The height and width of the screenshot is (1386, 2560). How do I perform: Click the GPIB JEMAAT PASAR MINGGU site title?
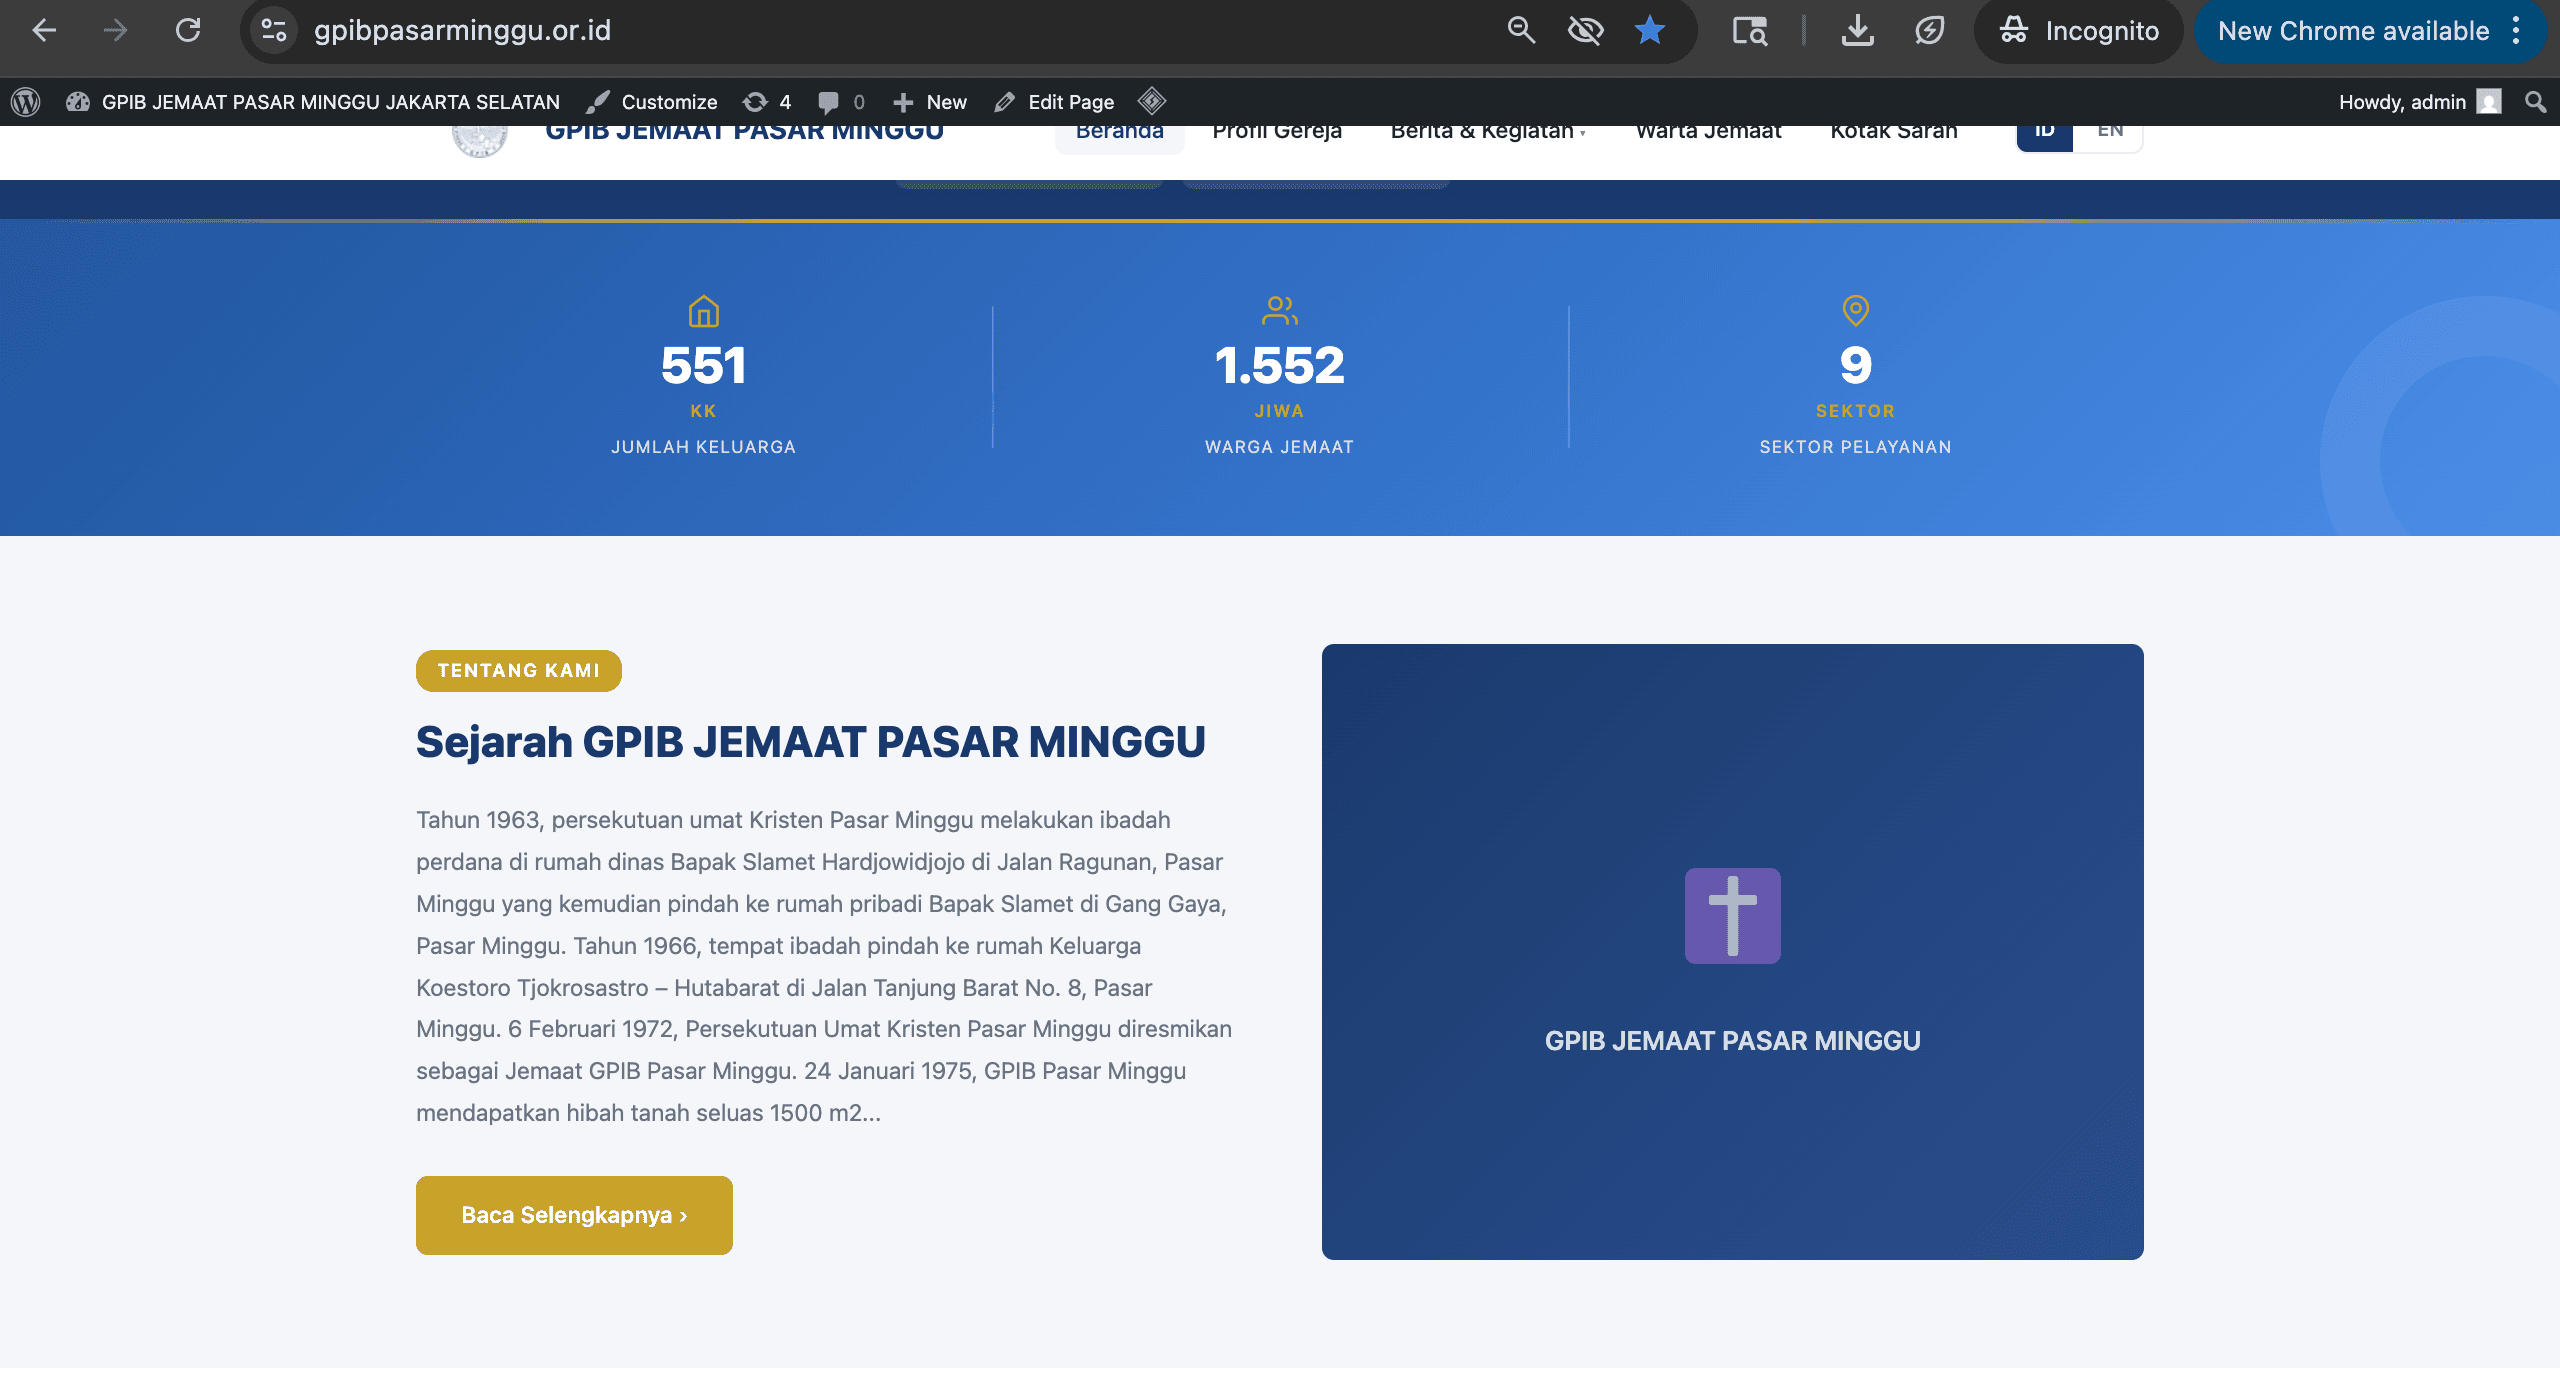pyautogui.click(x=744, y=134)
